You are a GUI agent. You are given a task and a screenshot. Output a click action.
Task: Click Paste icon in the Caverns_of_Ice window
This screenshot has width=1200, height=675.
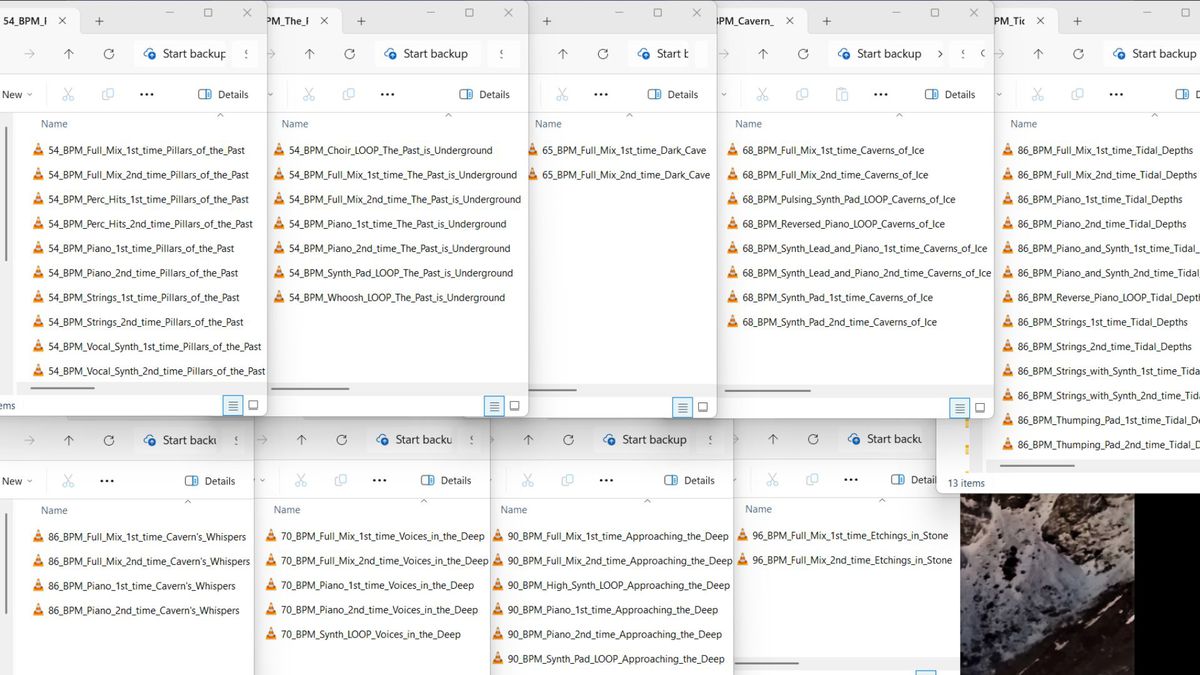coord(842,94)
